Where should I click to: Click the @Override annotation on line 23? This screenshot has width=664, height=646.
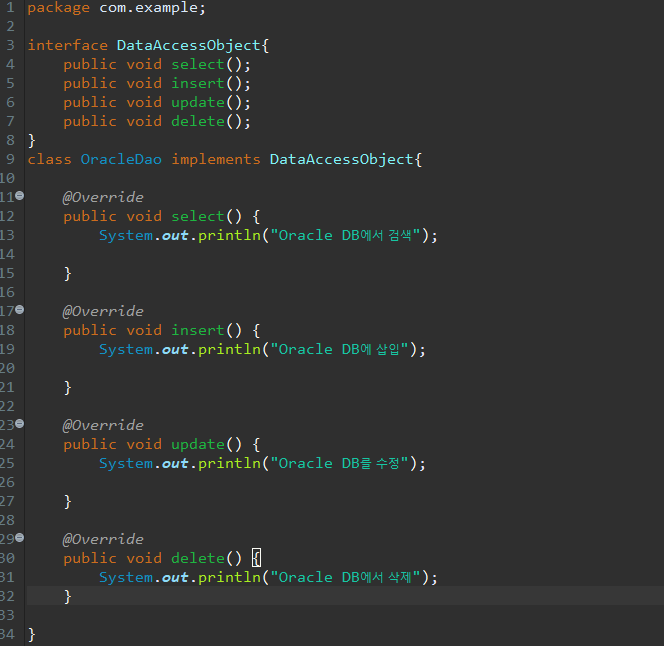click(x=103, y=425)
